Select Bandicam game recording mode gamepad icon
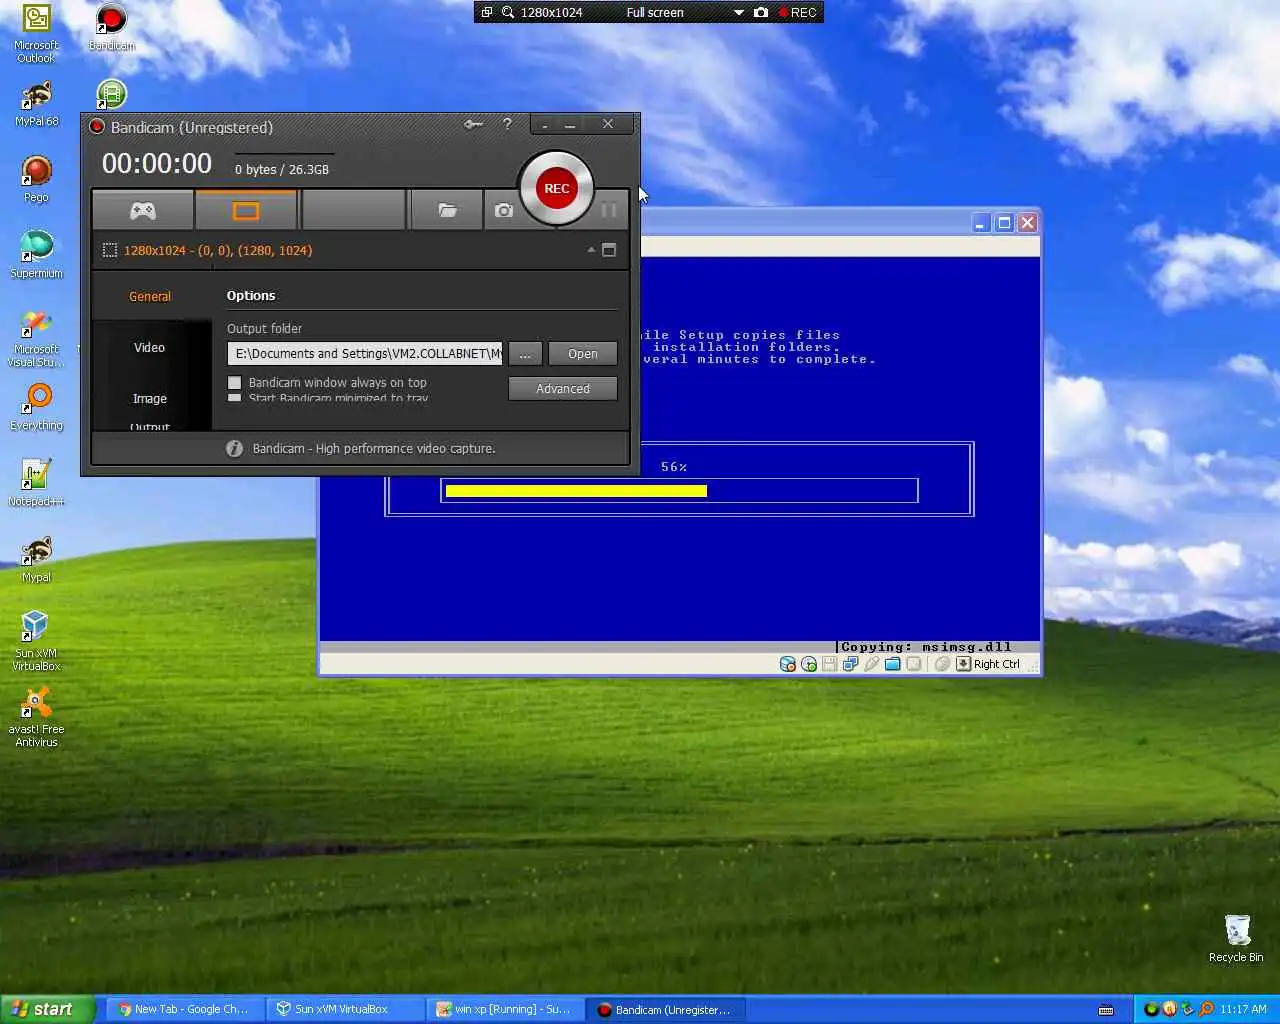1280x1024 pixels. click(143, 210)
